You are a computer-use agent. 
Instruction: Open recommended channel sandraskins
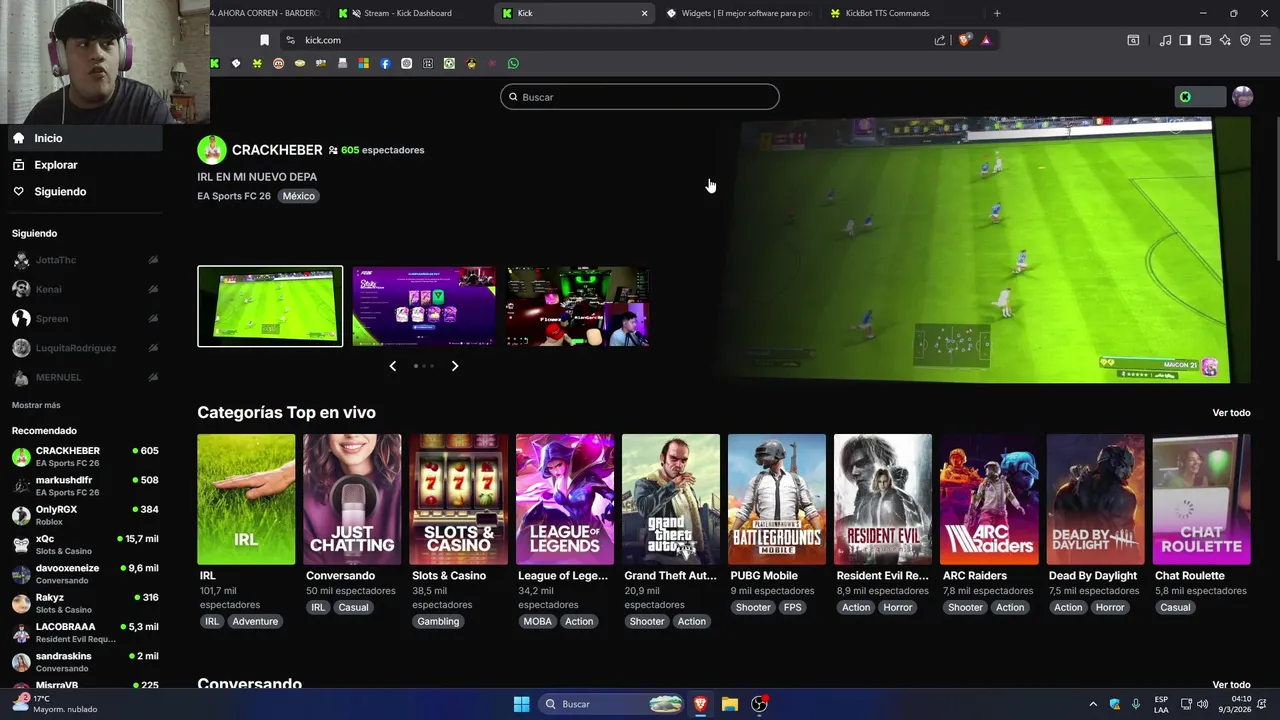[85, 662]
